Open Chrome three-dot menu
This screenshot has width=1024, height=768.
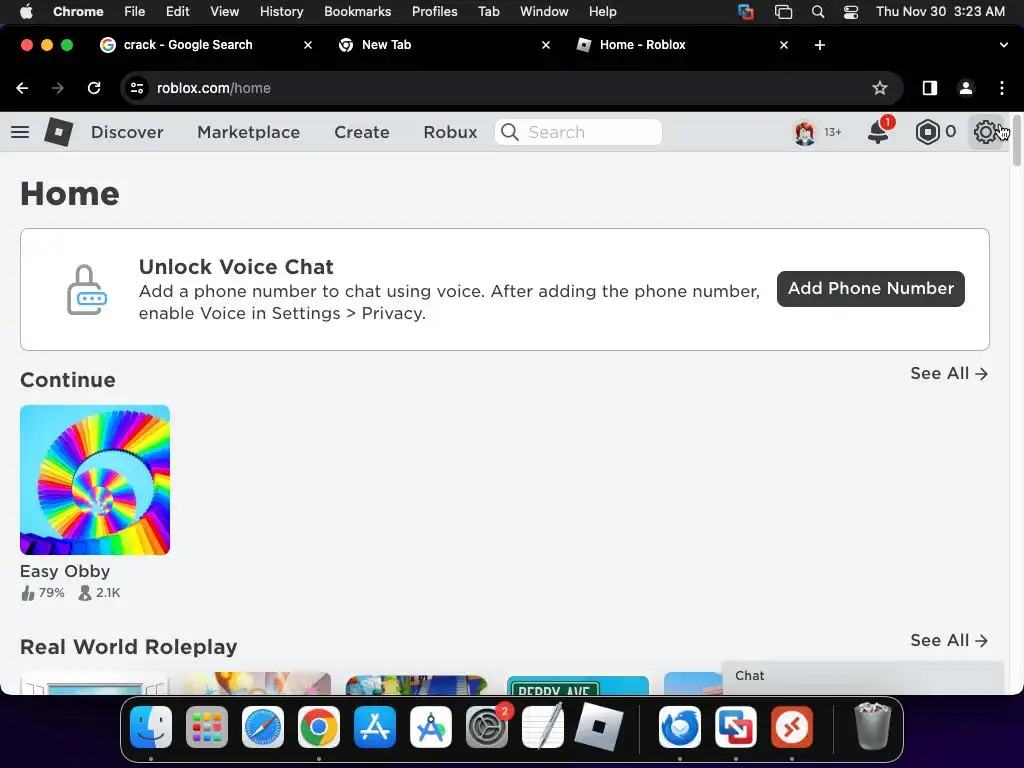(x=1002, y=88)
